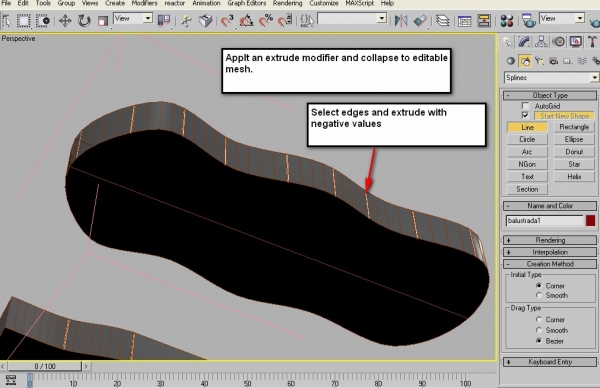
Task: Open the Layer Manager icon
Action: (442, 20)
